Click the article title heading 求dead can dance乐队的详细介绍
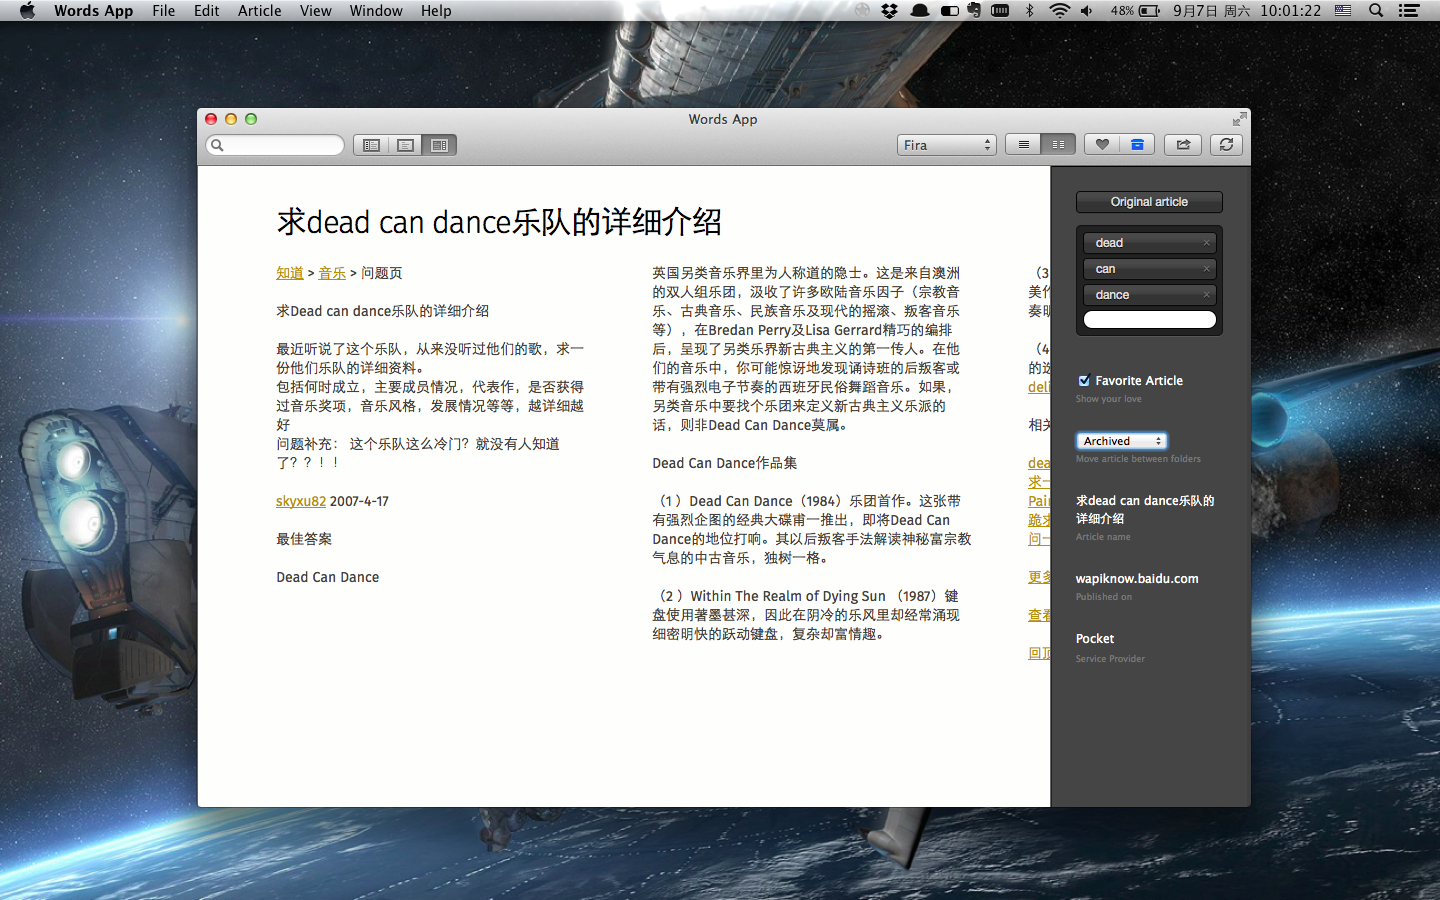Image resolution: width=1440 pixels, height=900 pixels. point(499,222)
